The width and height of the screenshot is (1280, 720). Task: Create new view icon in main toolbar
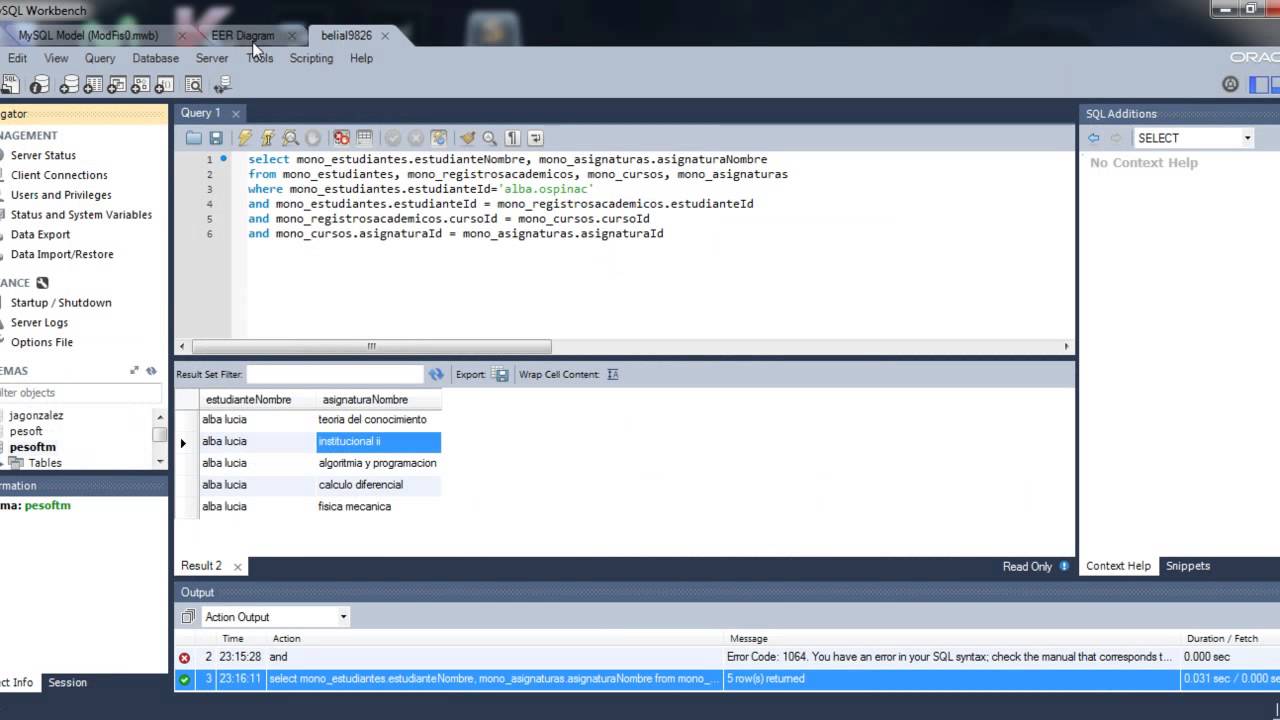tap(117, 85)
